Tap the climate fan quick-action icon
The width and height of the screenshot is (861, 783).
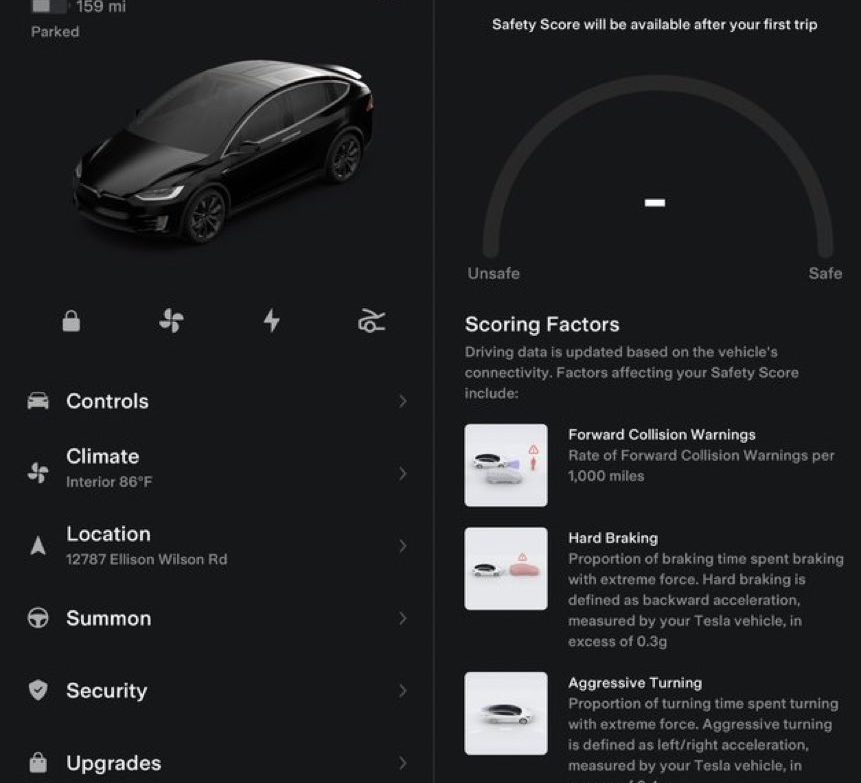pos(171,321)
